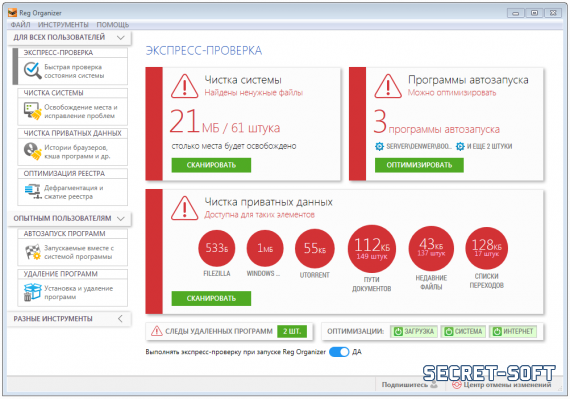Viewport: 570px width, 399px height.
Task: Click the 128КБ jump lists circle
Action: tap(486, 248)
